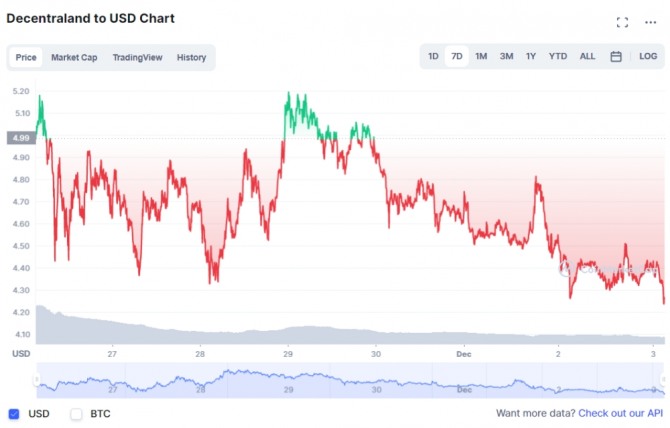Screen dimensions: 670x428
Task: Select the Price tab
Action: tap(26, 57)
